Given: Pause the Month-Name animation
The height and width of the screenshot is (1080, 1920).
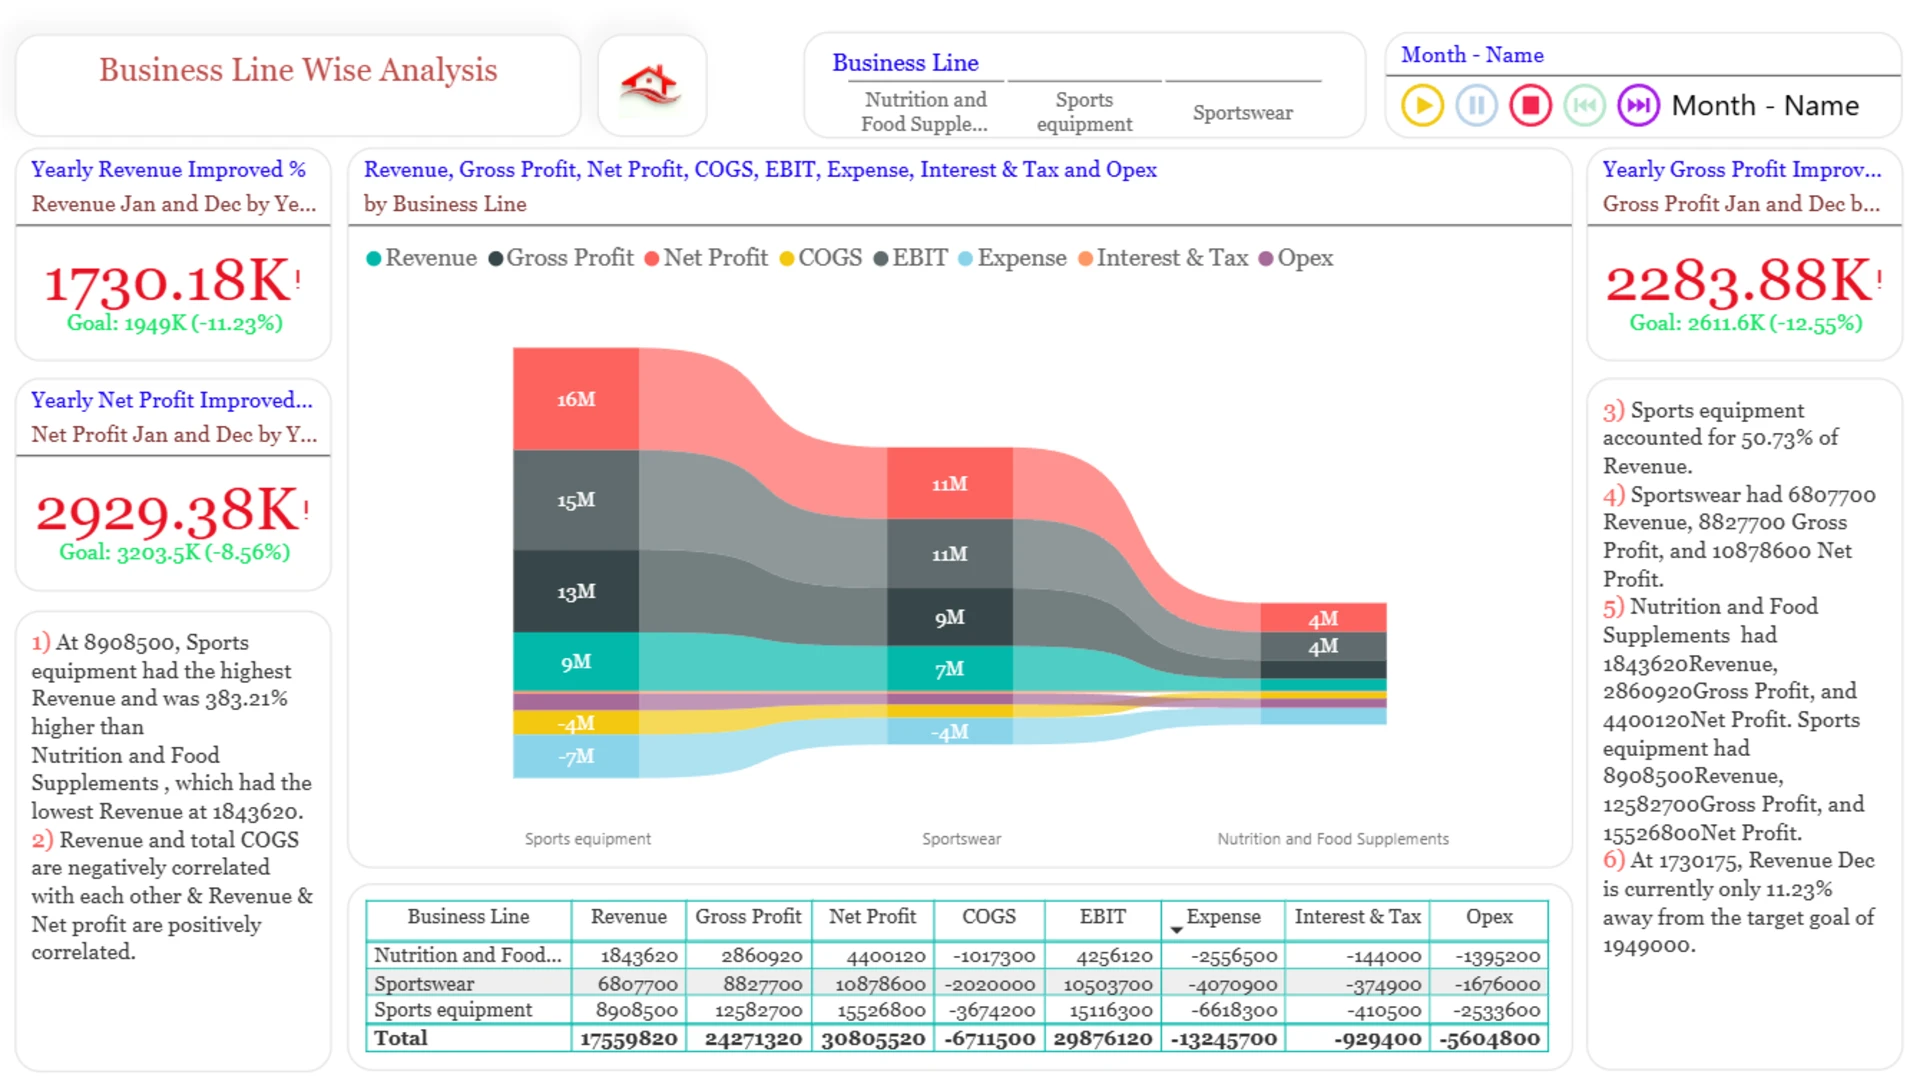Looking at the screenshot, I should tap(1476, 105).
